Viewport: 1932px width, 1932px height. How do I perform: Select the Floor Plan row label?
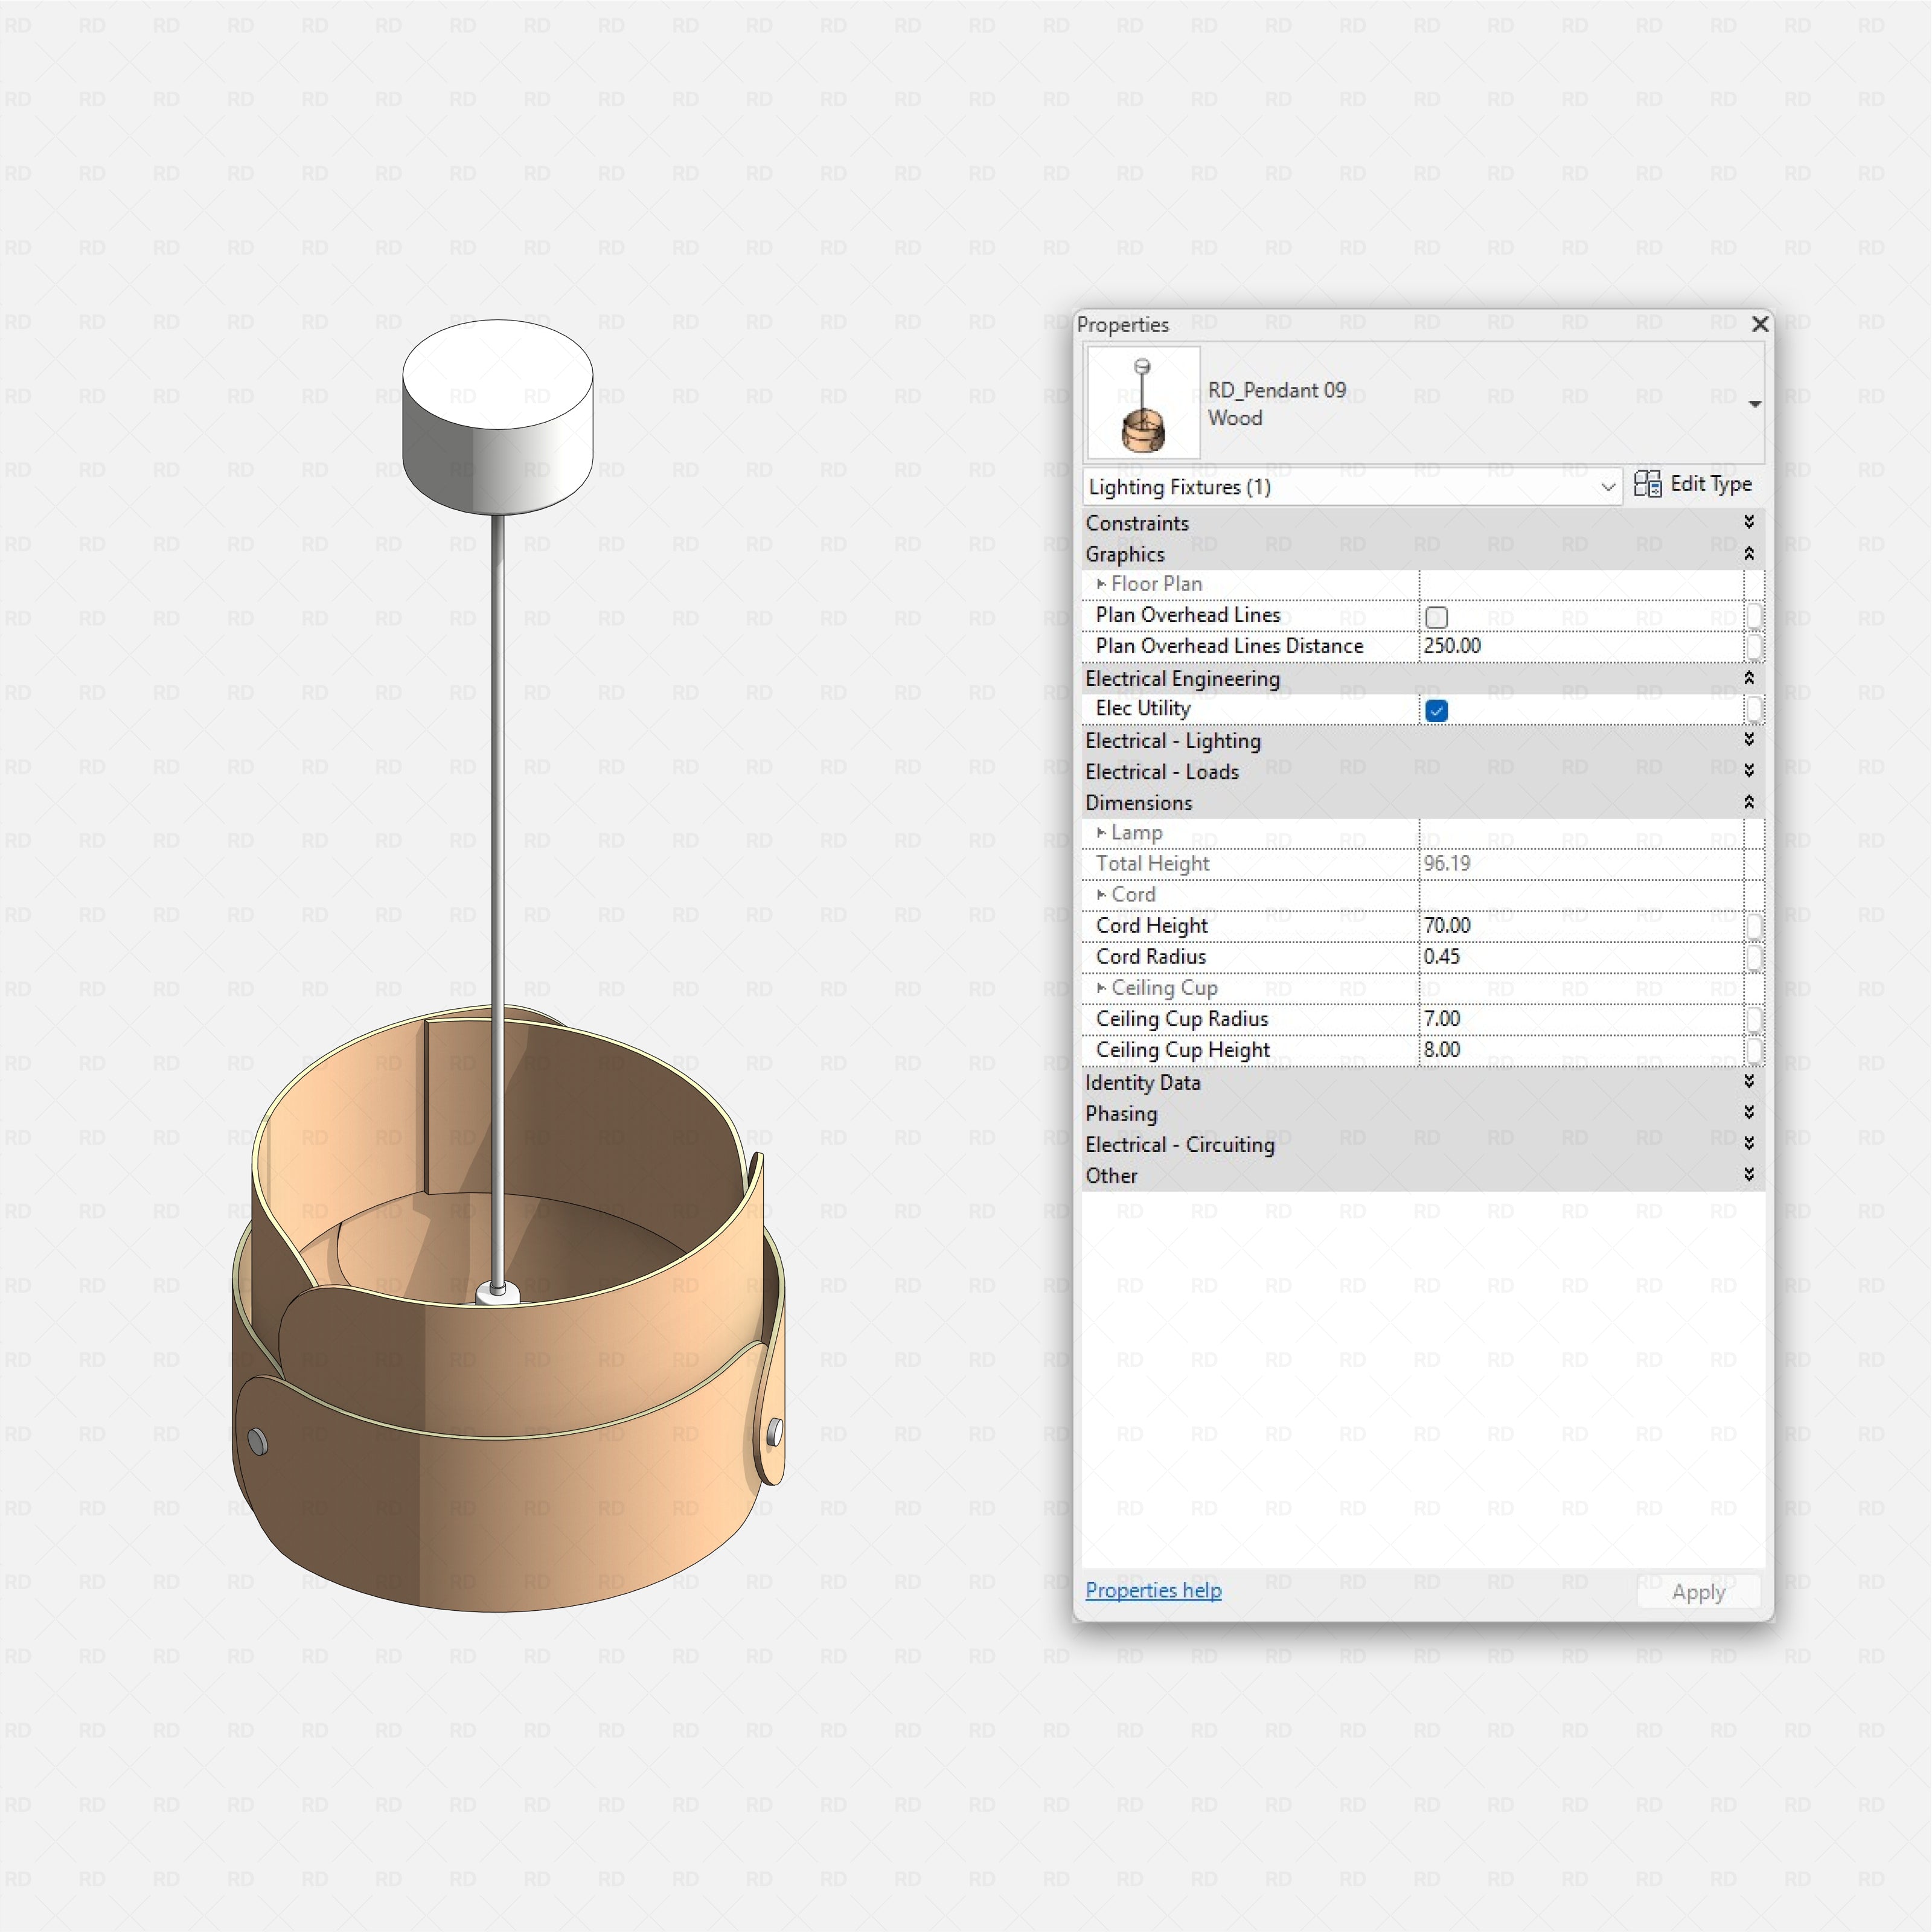[x=1156, y=584]
